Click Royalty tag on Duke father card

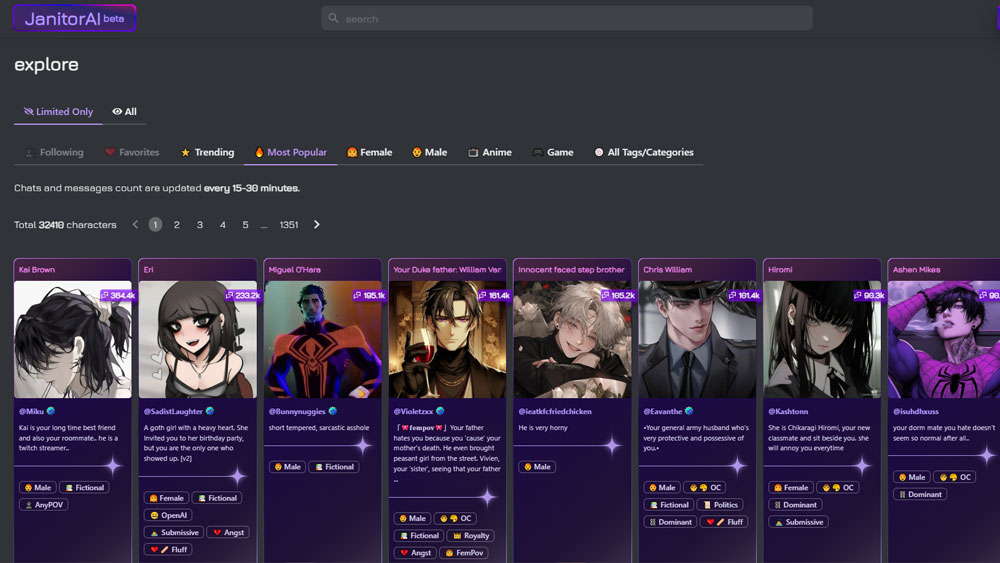pos(471,536)
